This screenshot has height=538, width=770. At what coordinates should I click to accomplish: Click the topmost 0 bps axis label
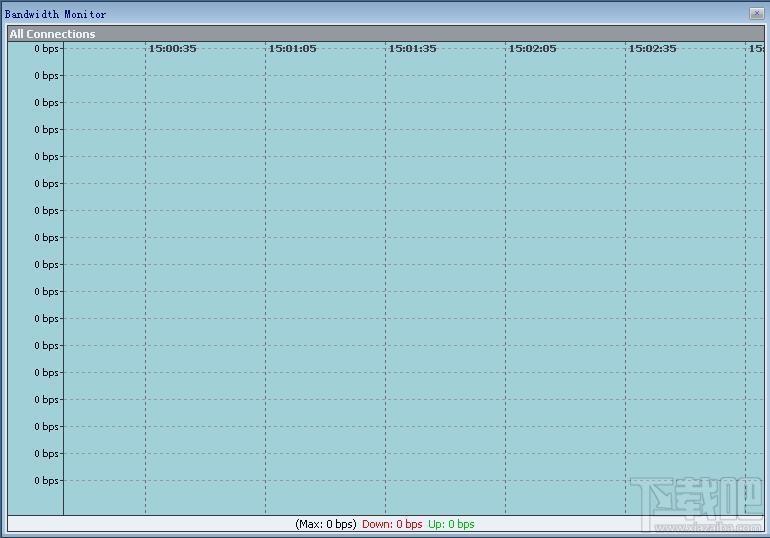point(47,48)
